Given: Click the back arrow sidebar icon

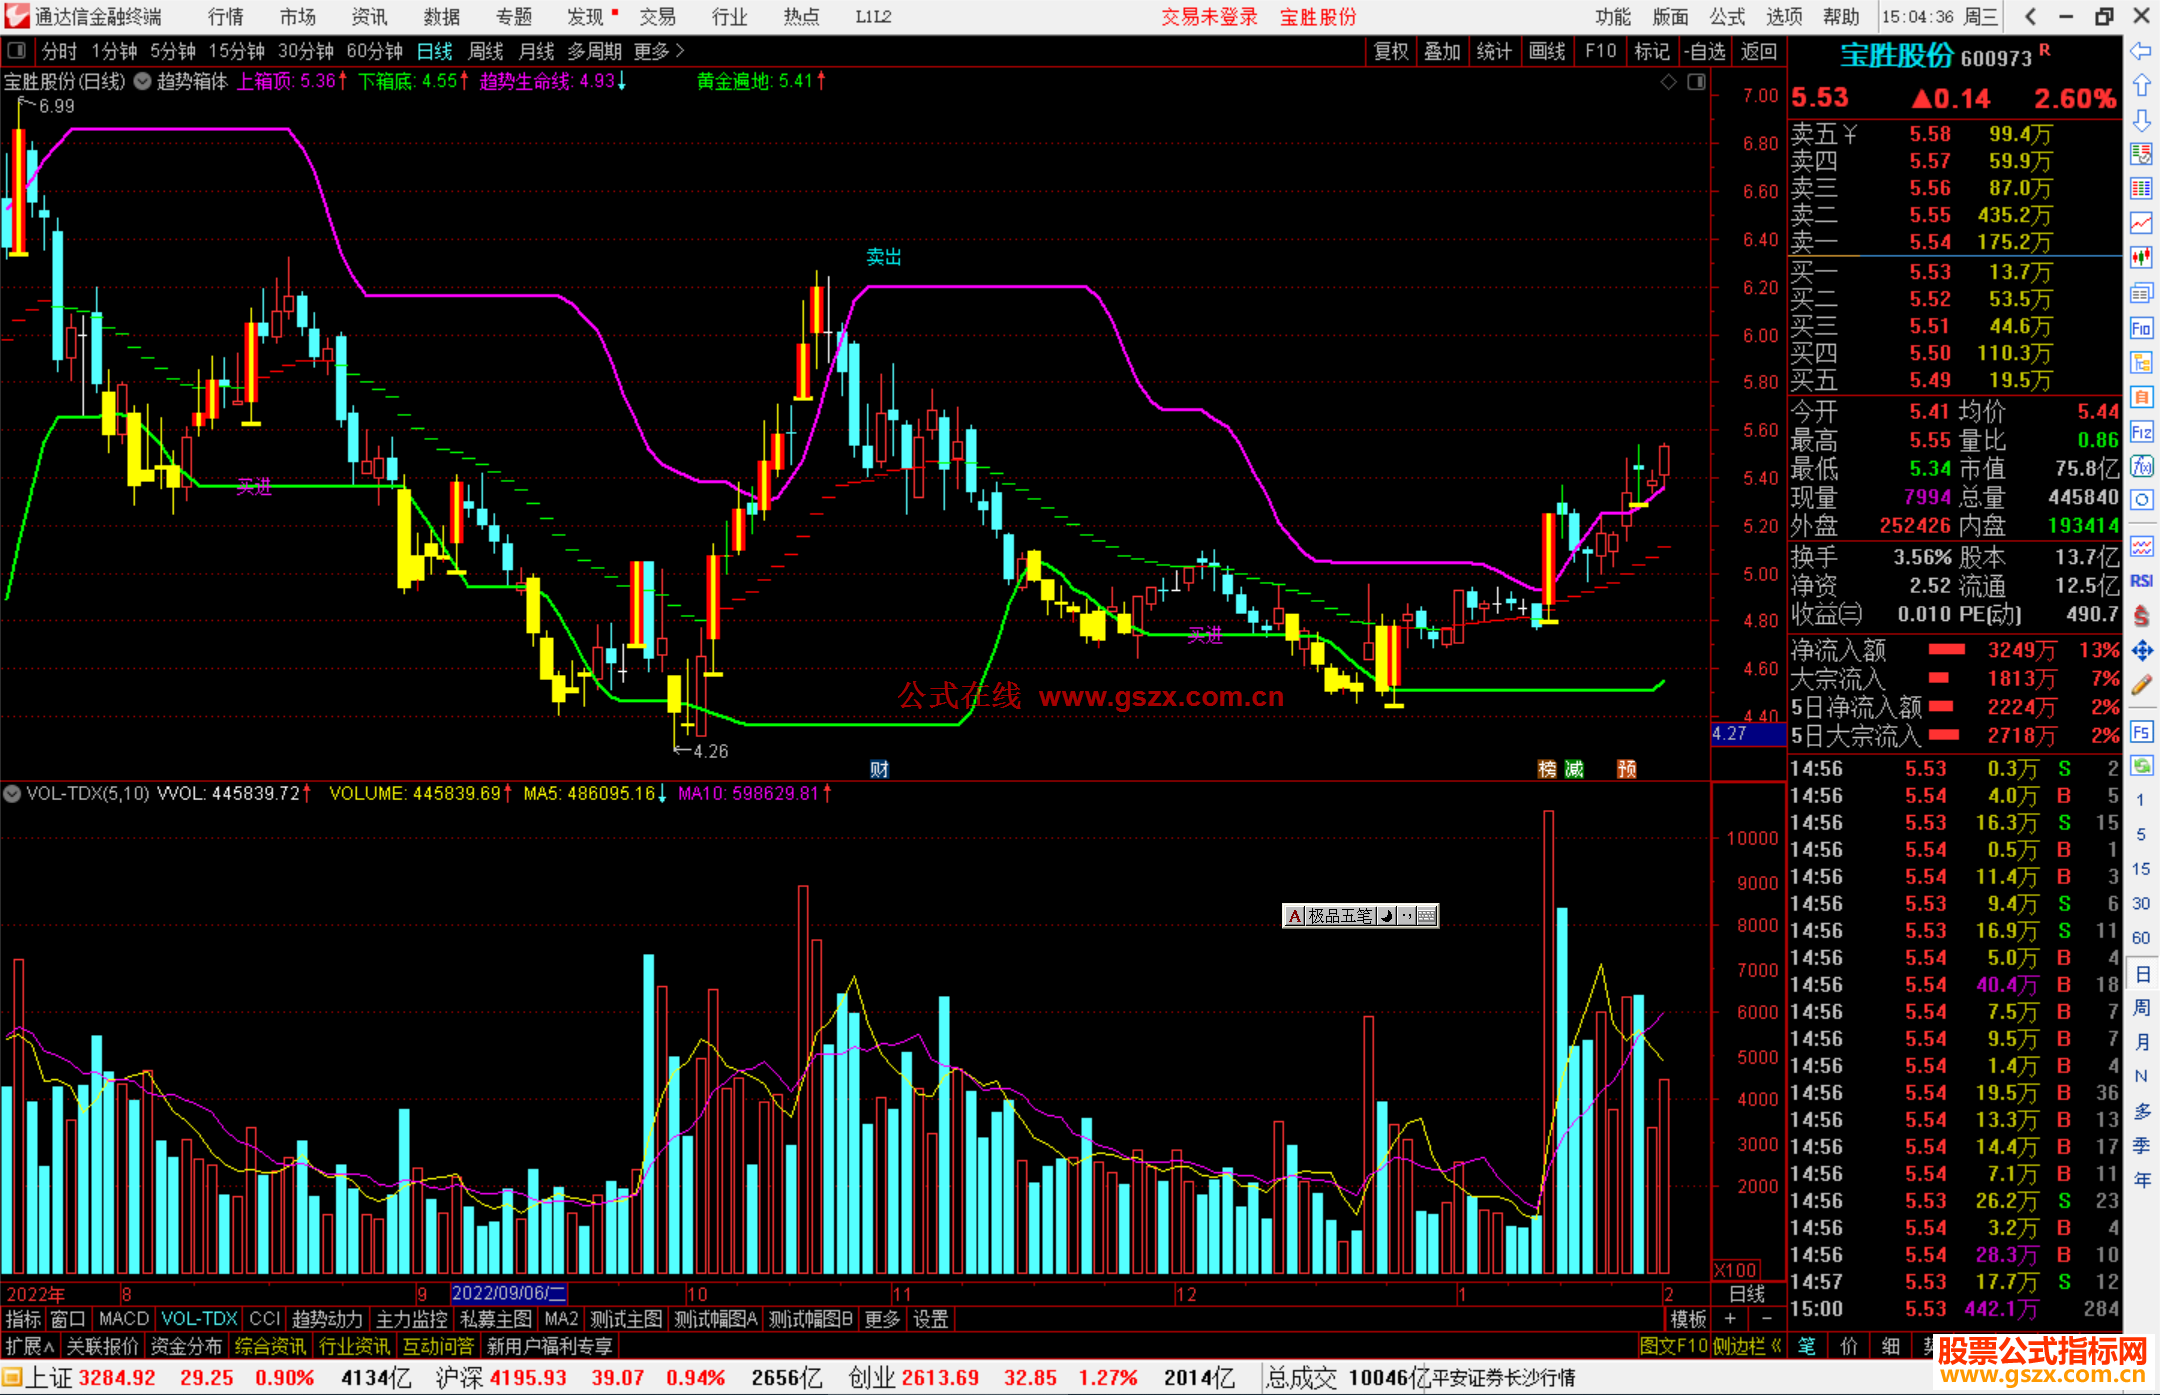Looking at the screenshot, I should point(2141,51).
